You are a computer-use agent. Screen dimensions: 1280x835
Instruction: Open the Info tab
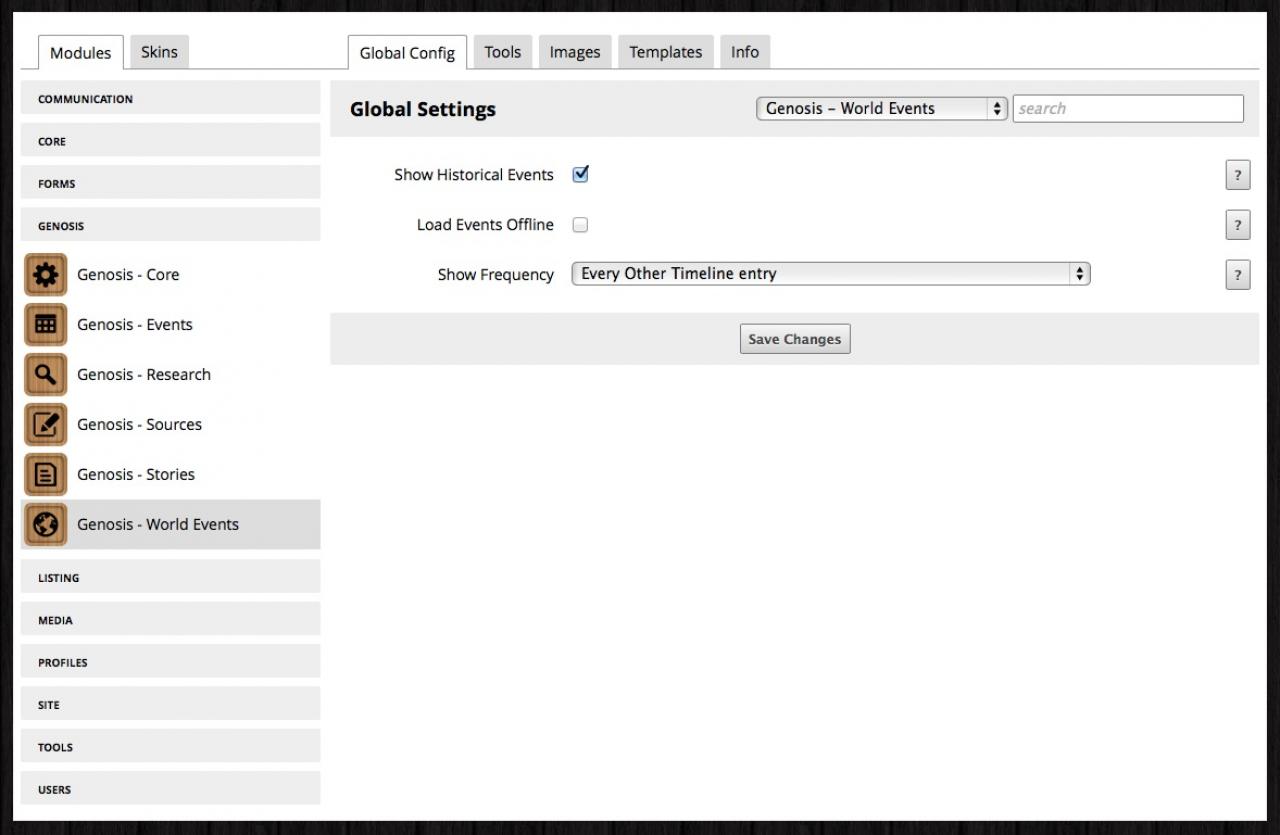pos(745,52)
